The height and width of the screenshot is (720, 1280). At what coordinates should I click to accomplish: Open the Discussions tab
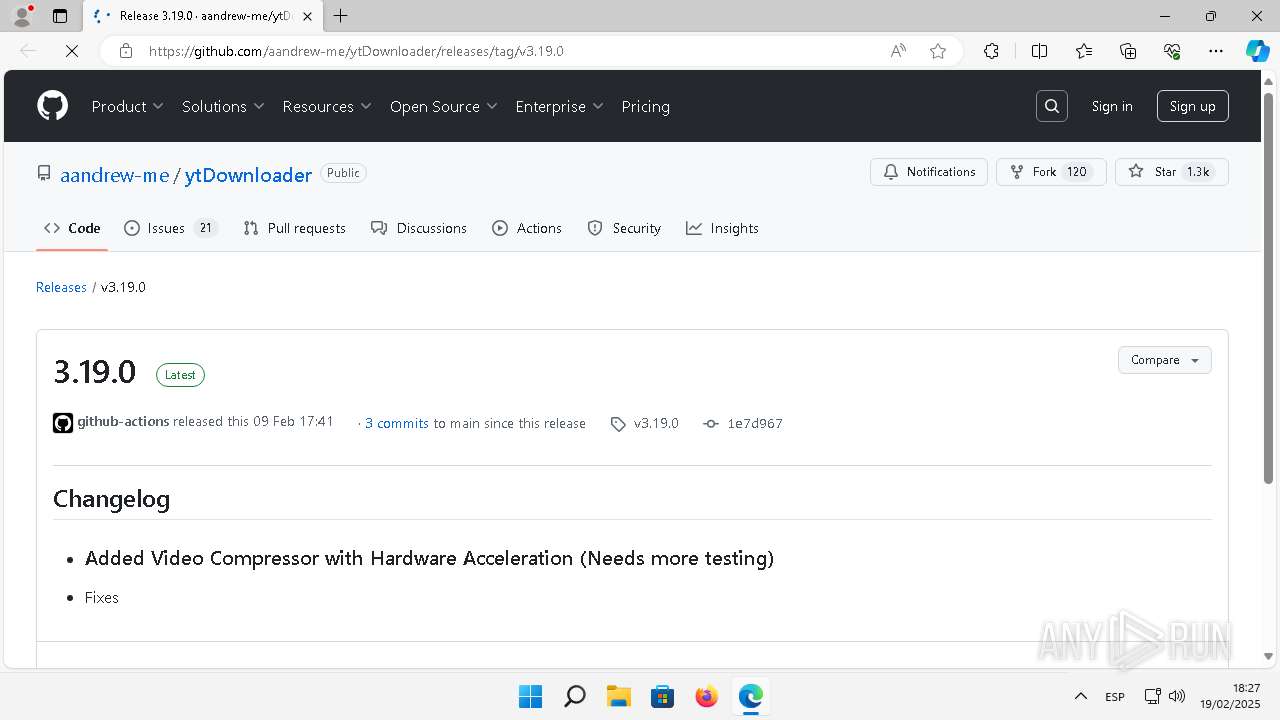click(x=419, y=228)
